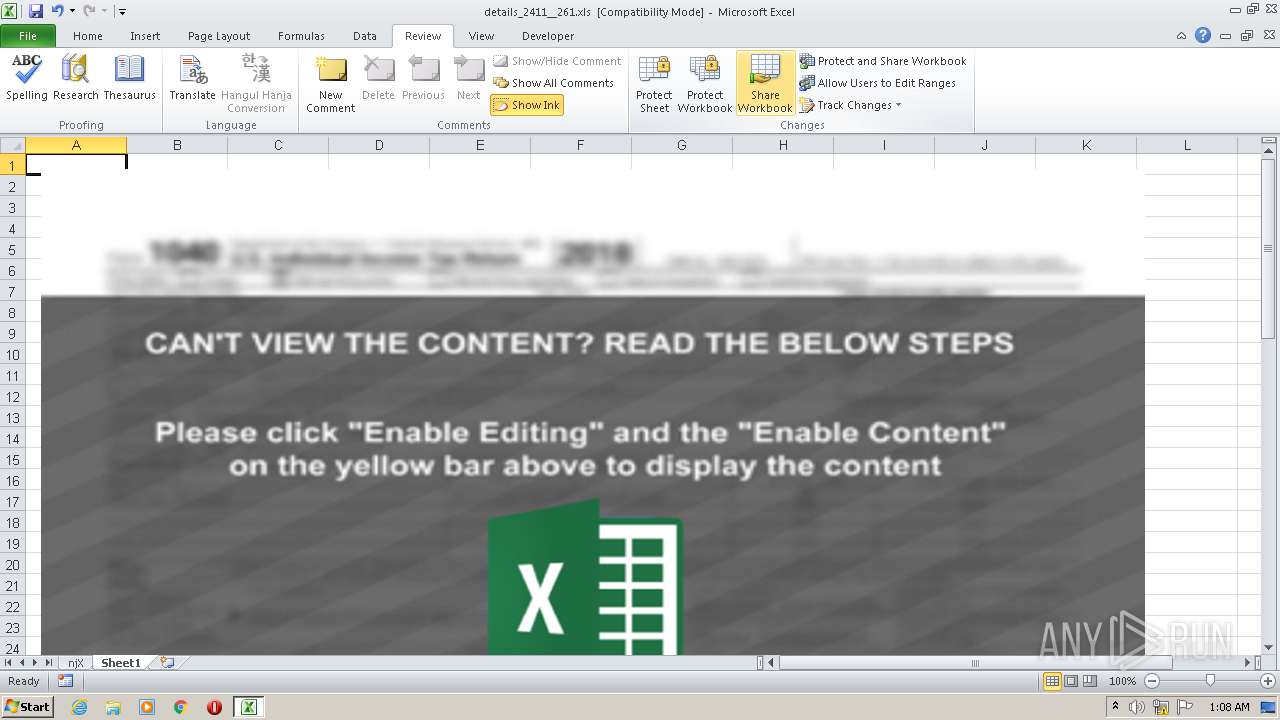The image size is (1280, 720).
Task: Toggle Show All Comments
Action: coord(554,83)
